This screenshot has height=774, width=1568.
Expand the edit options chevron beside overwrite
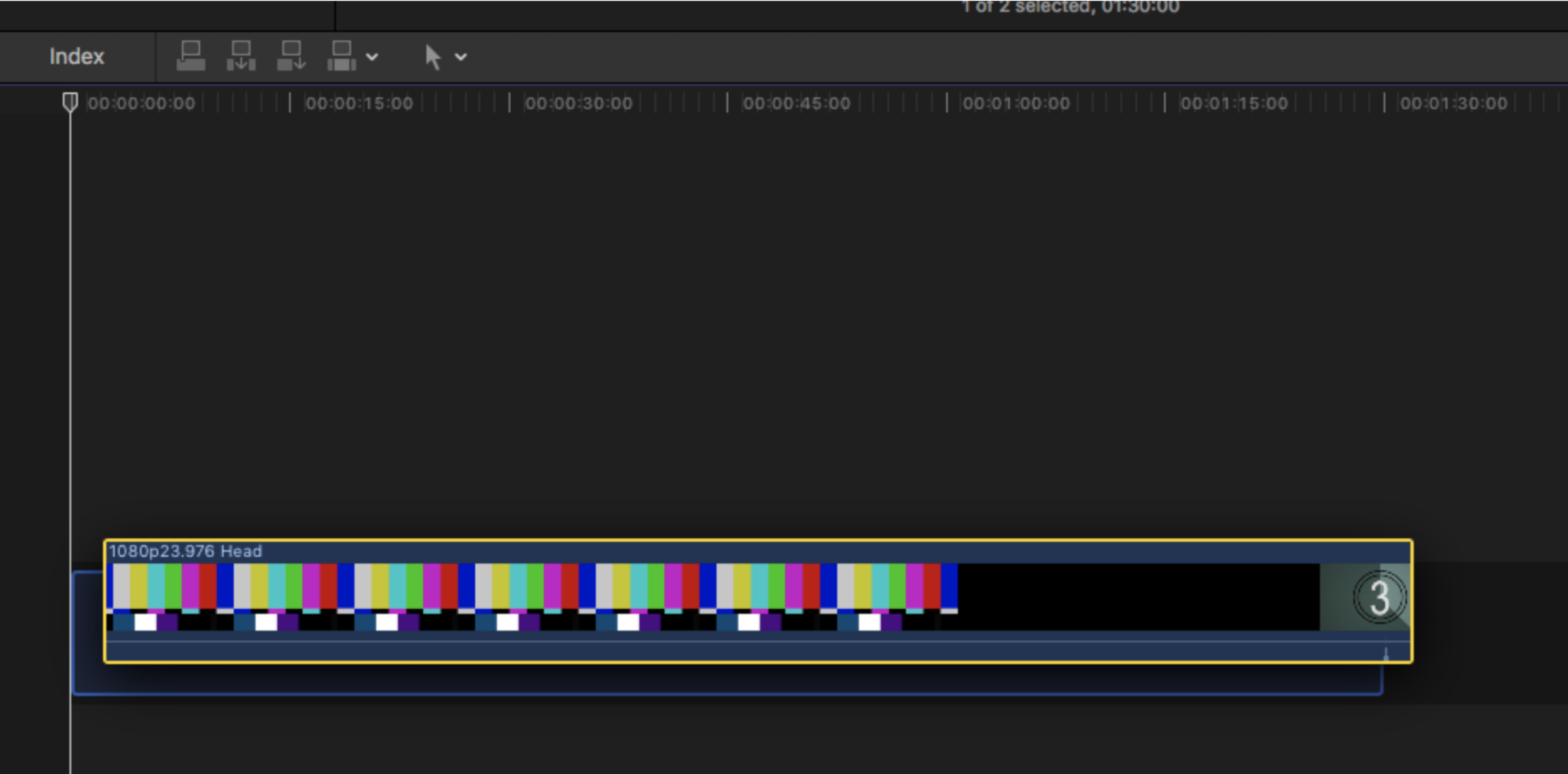372,57
